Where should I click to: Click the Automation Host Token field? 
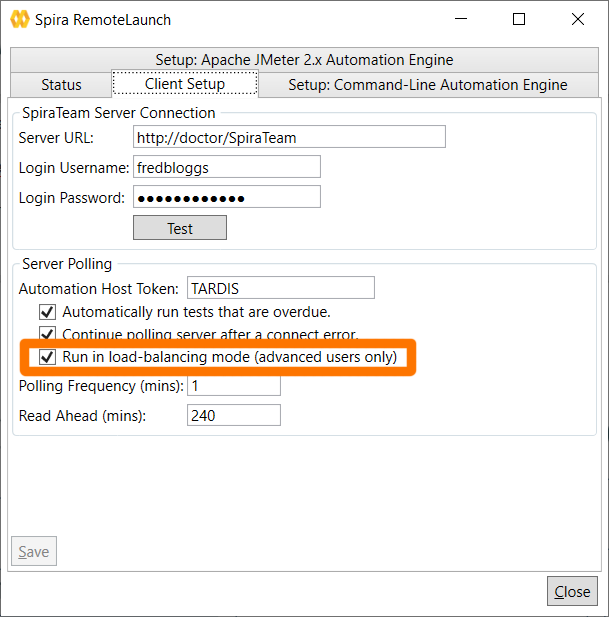(x=280, y=288)
